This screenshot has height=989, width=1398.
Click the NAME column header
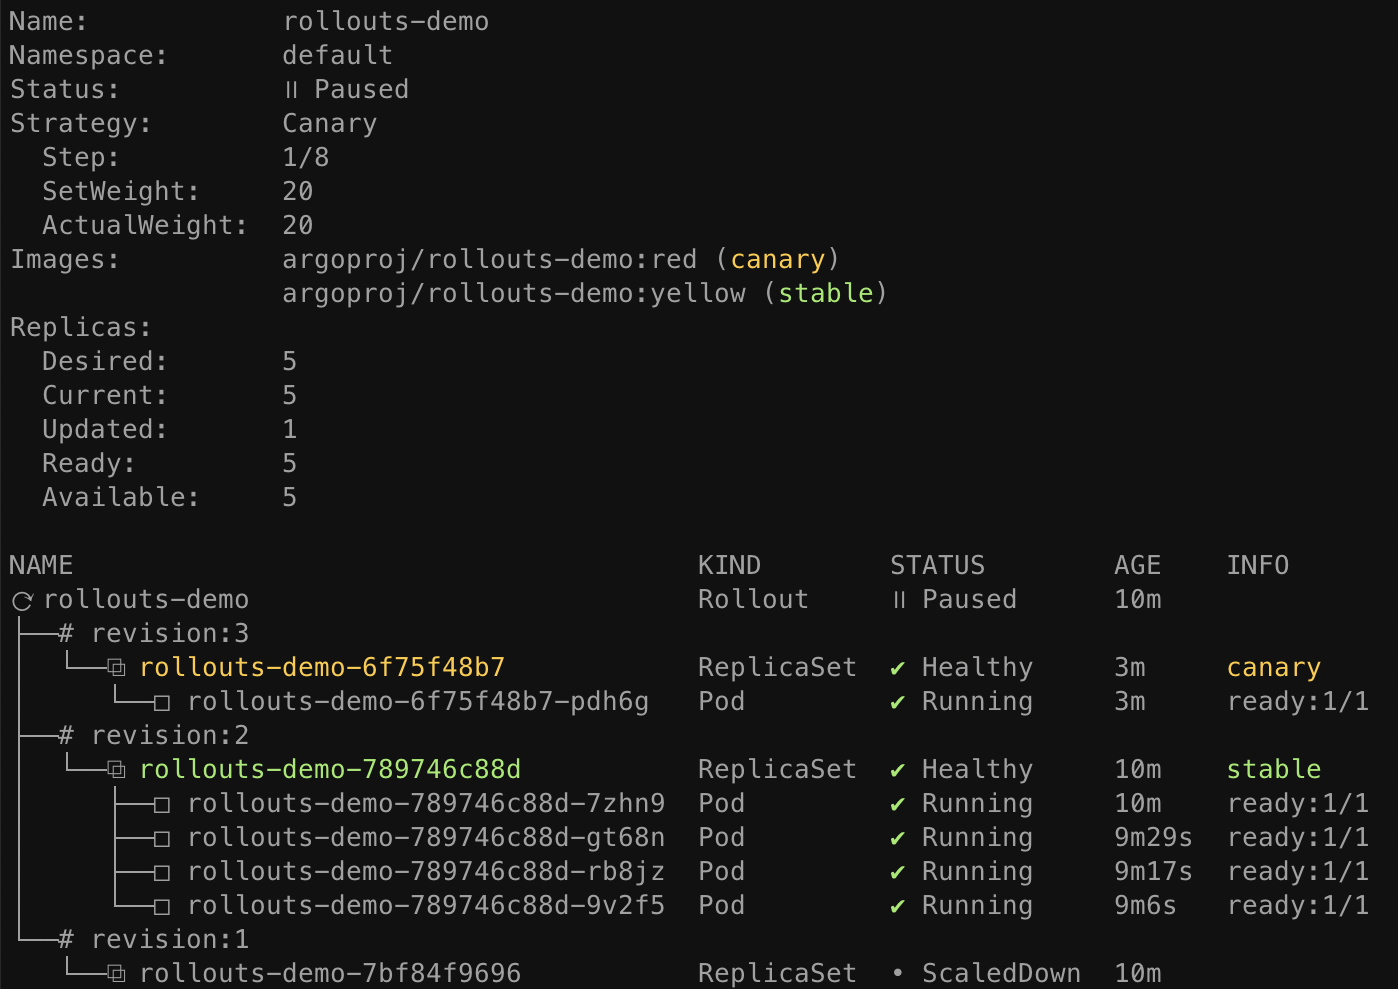pyautogui.click(x=41, y=566)
